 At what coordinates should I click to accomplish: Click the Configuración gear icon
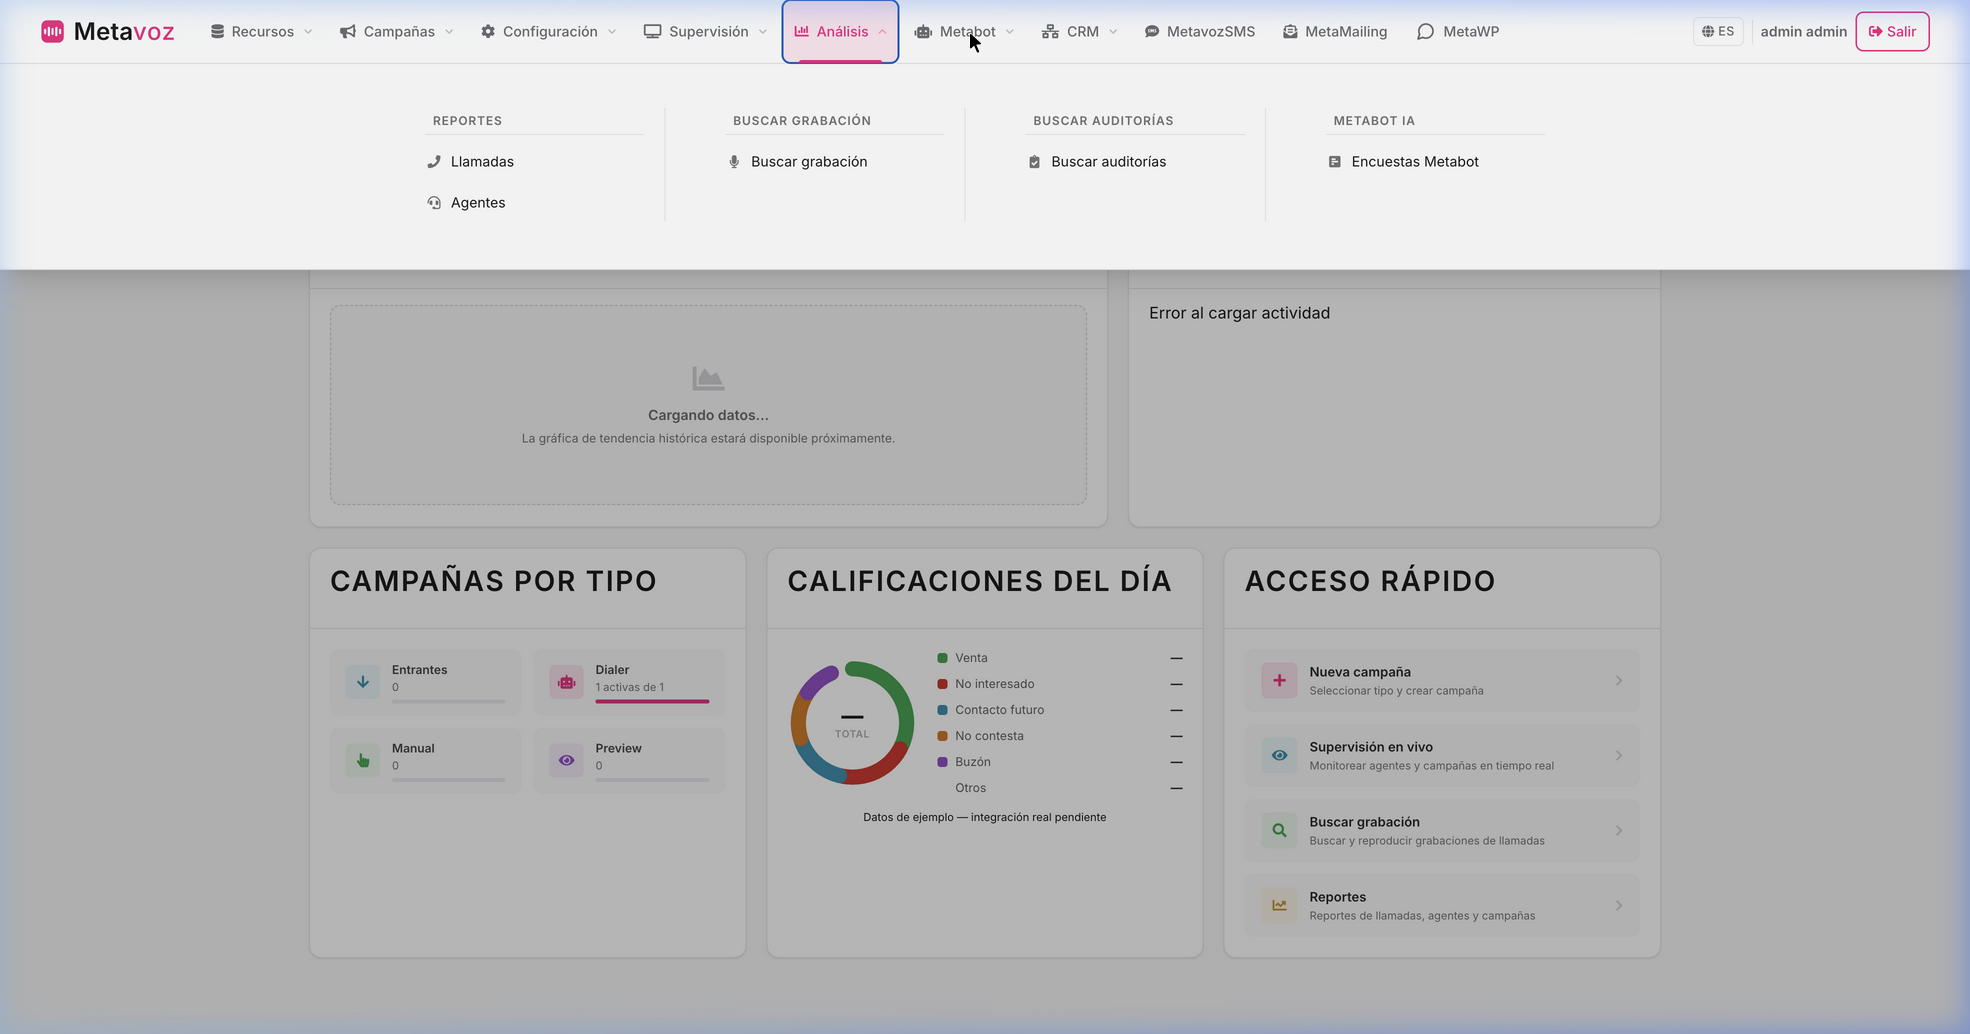[x=488, y=32]
